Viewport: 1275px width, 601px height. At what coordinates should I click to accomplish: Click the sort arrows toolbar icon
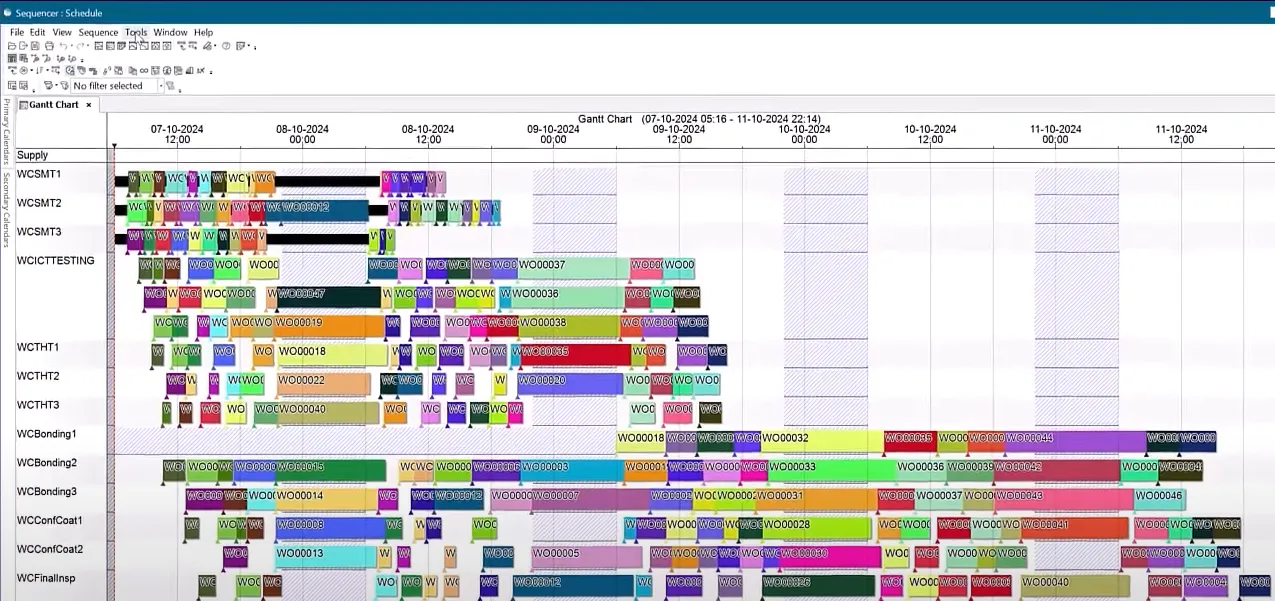[39, 70]
